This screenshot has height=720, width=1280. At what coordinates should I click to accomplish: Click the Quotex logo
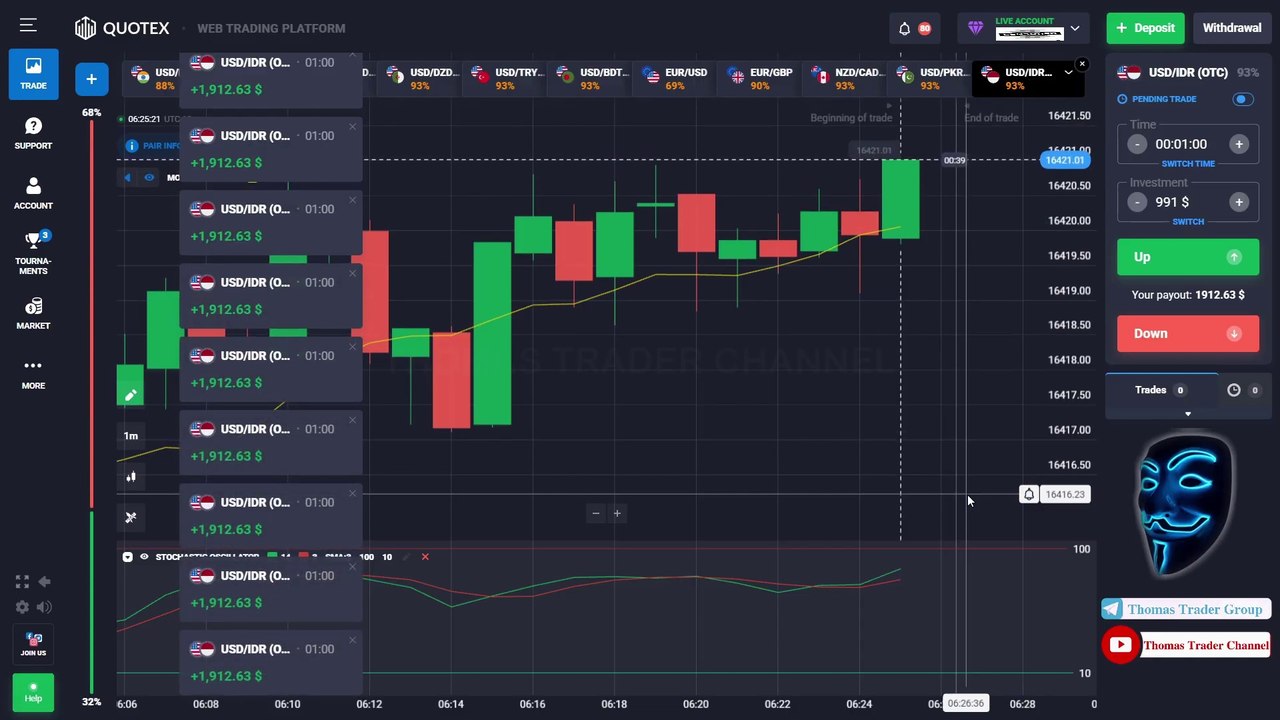[122, 28]
